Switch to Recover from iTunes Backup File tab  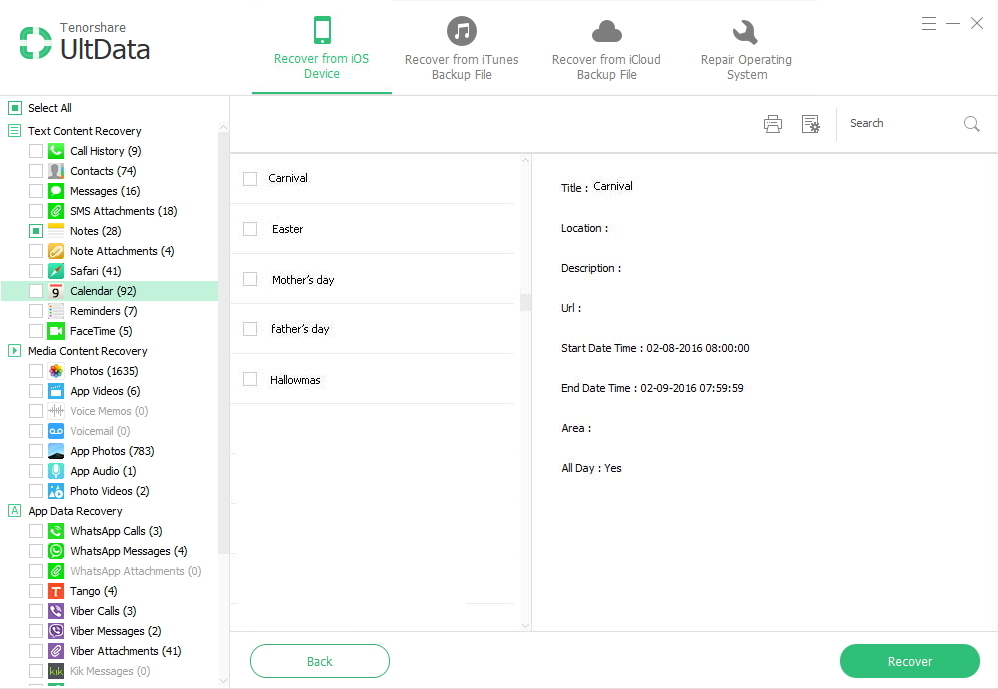pyautogui.click(x=461, y=48)
